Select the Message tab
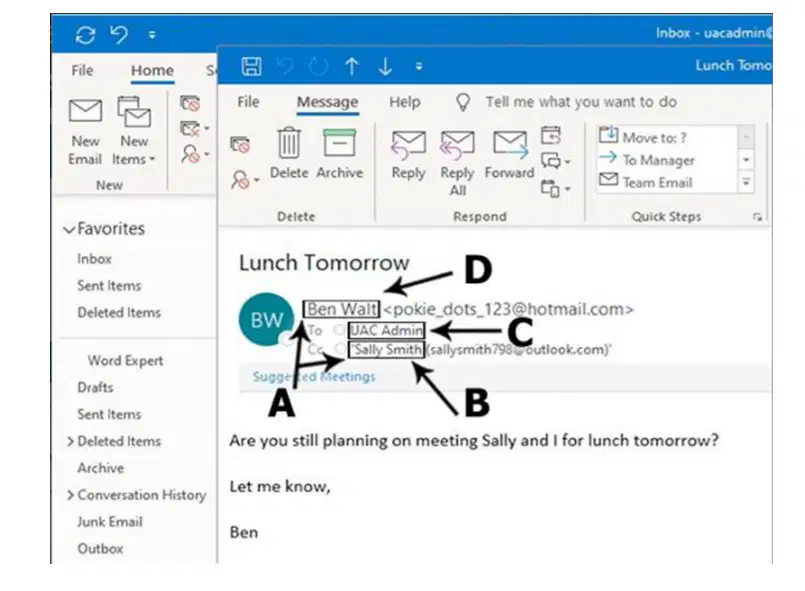 coord(328,102)
